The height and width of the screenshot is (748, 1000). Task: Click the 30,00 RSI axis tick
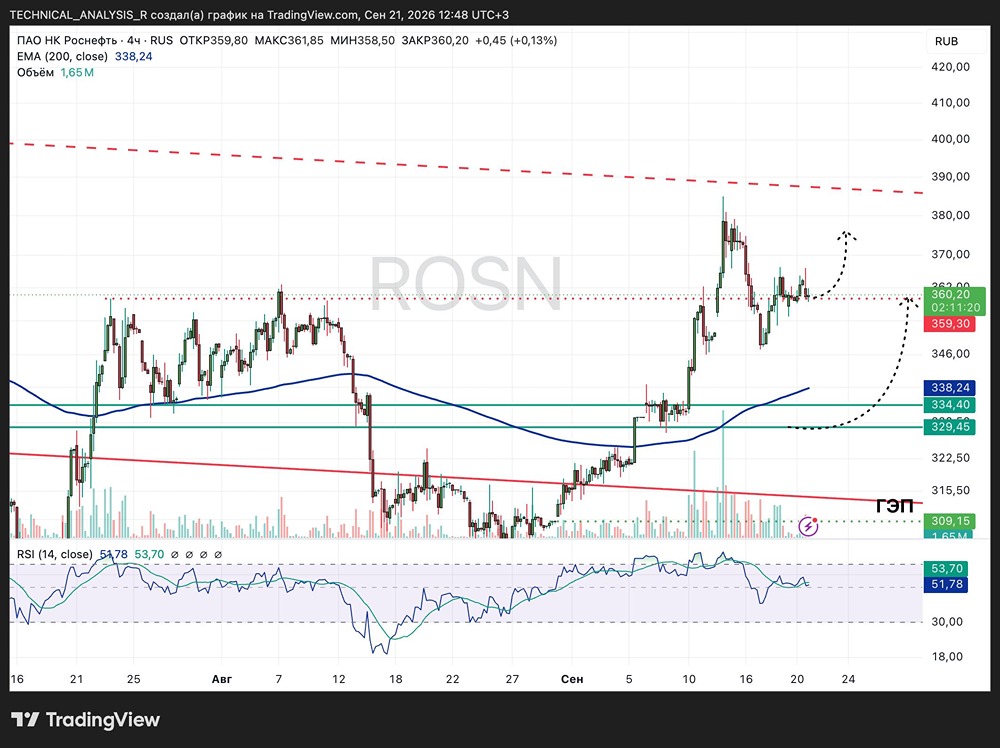(x=947, y=622)
